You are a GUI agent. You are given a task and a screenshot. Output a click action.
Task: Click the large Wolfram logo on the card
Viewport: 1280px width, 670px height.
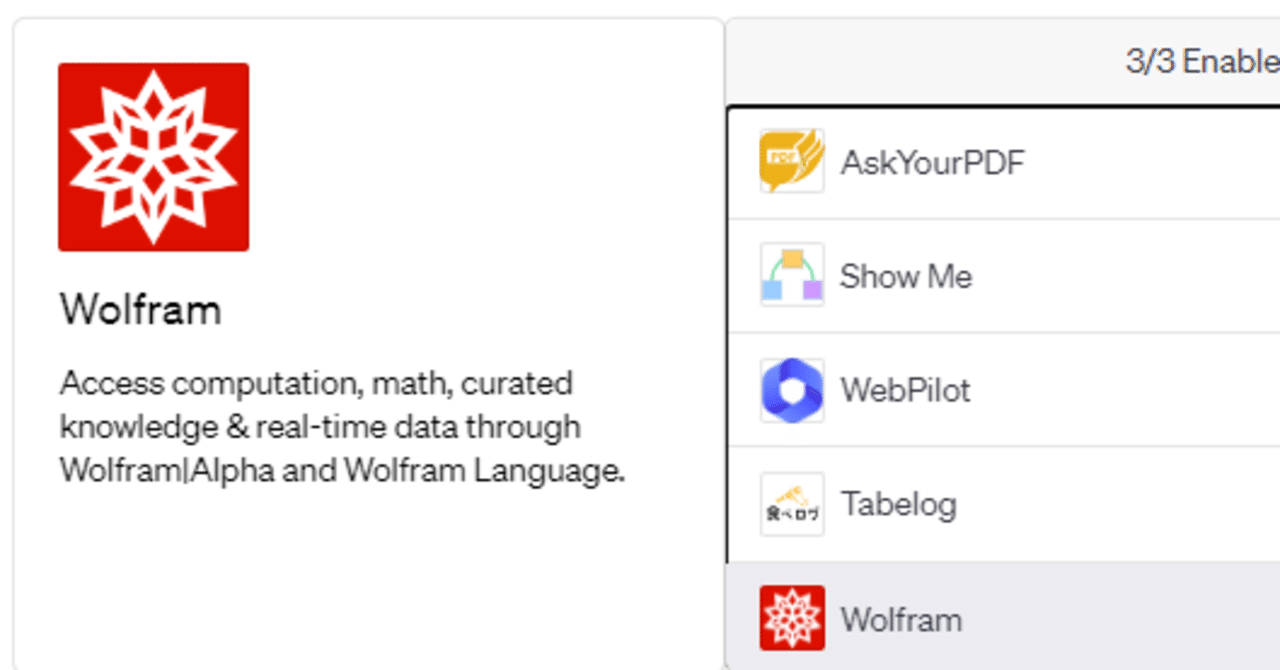[x=153, y=154]
